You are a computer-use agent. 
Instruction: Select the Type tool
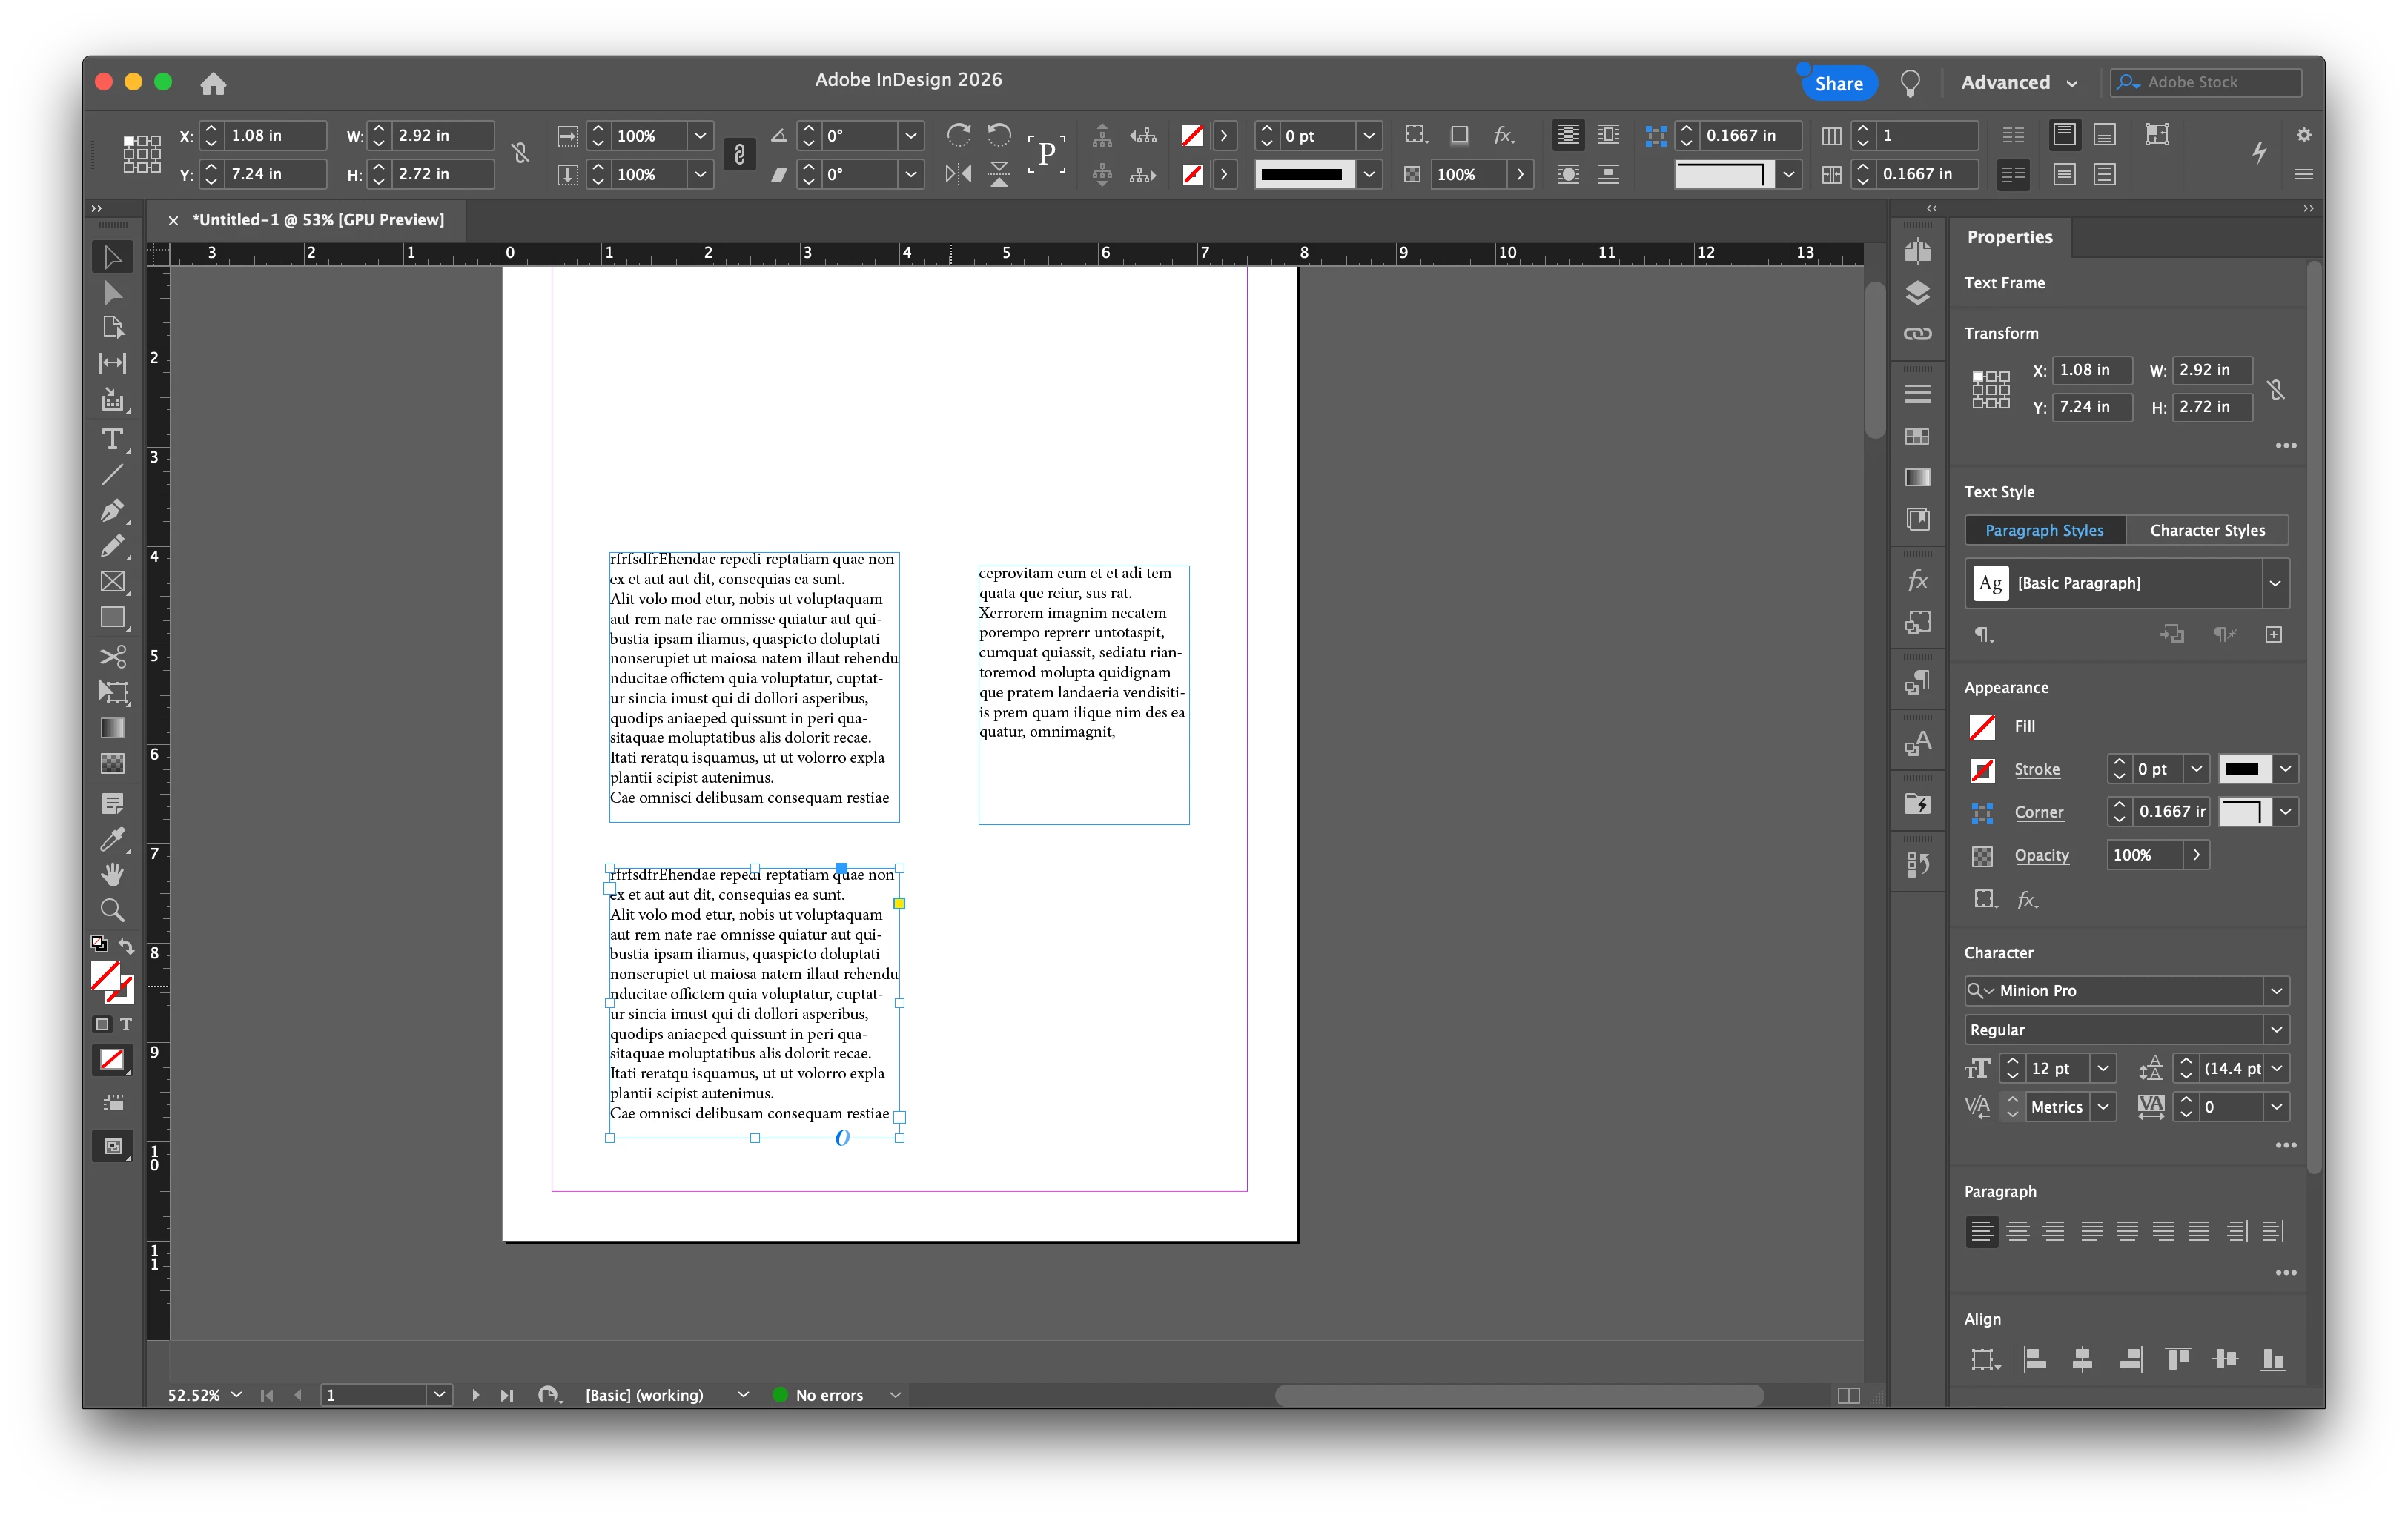point(112,440)
